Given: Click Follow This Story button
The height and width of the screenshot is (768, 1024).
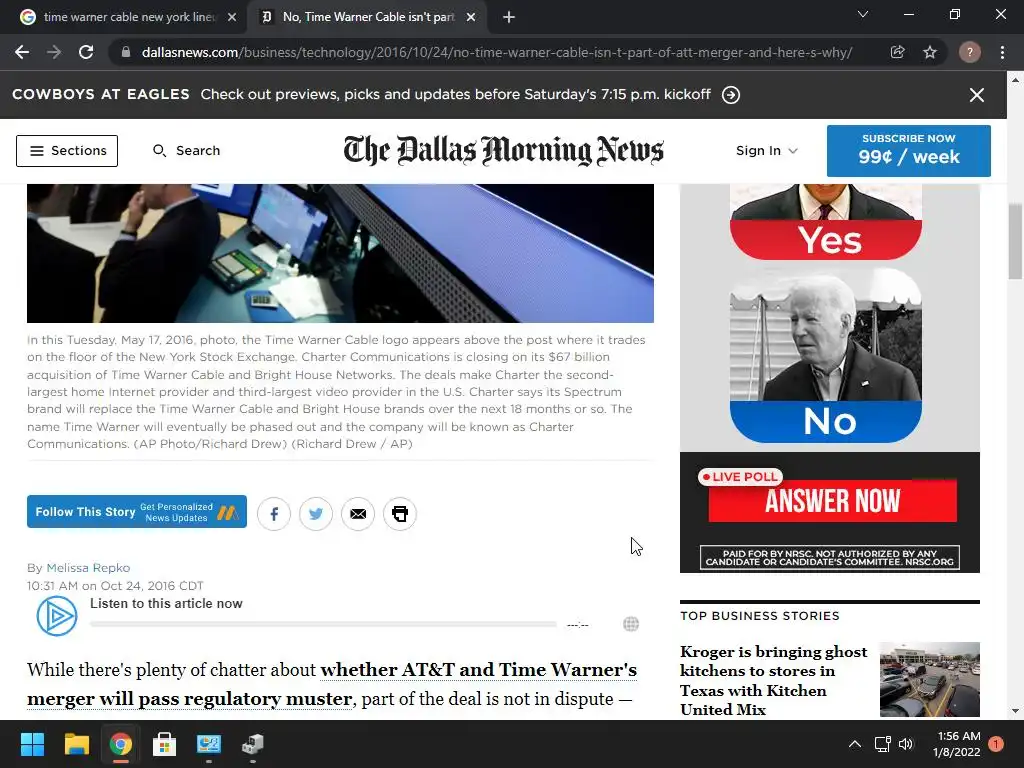Looking at the screenshot, I should click(x=136, y=511).
